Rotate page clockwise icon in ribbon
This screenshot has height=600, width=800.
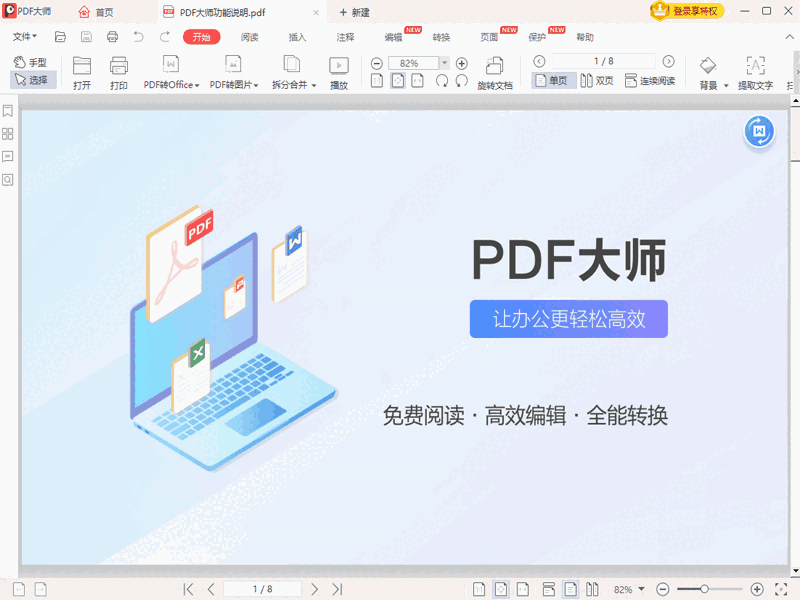tap(442, 81)
